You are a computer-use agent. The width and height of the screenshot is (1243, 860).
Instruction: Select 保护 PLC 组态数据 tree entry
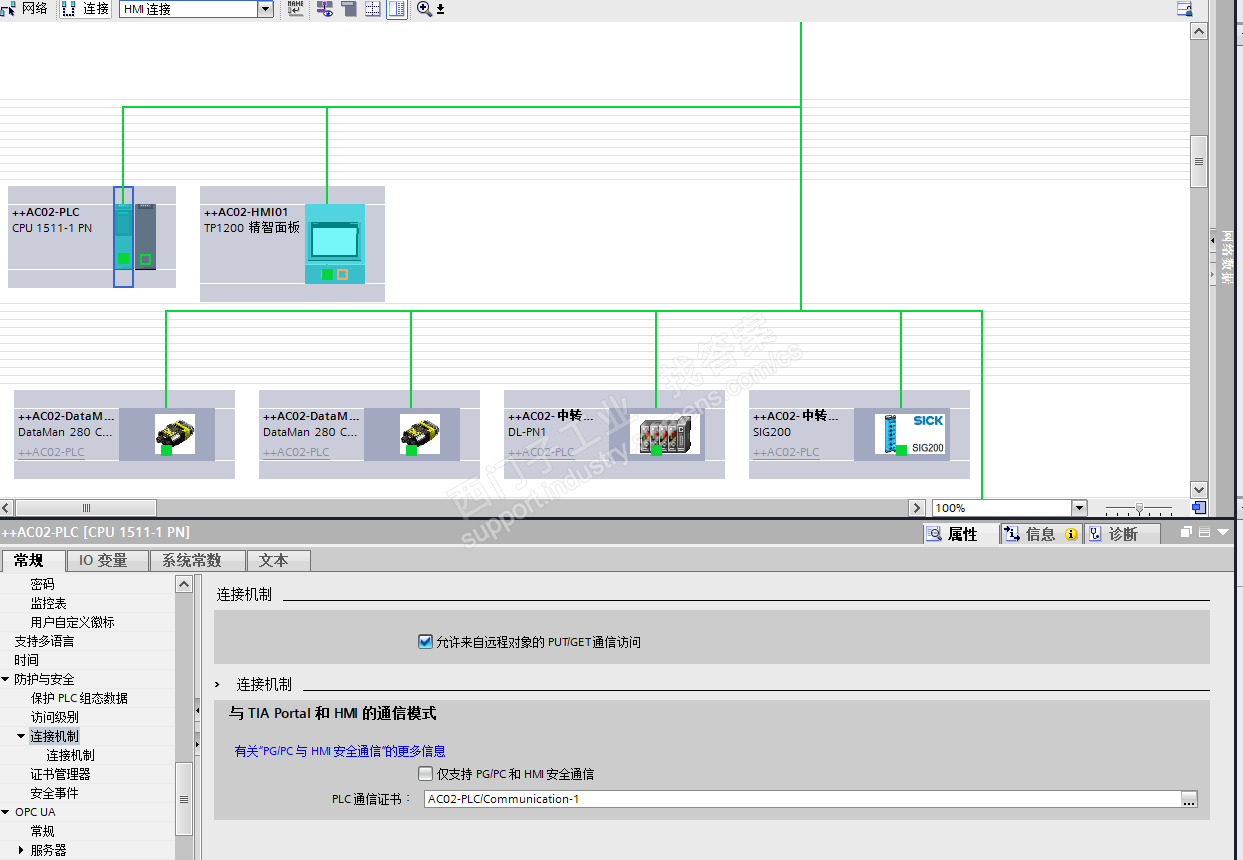coord(79,698)
